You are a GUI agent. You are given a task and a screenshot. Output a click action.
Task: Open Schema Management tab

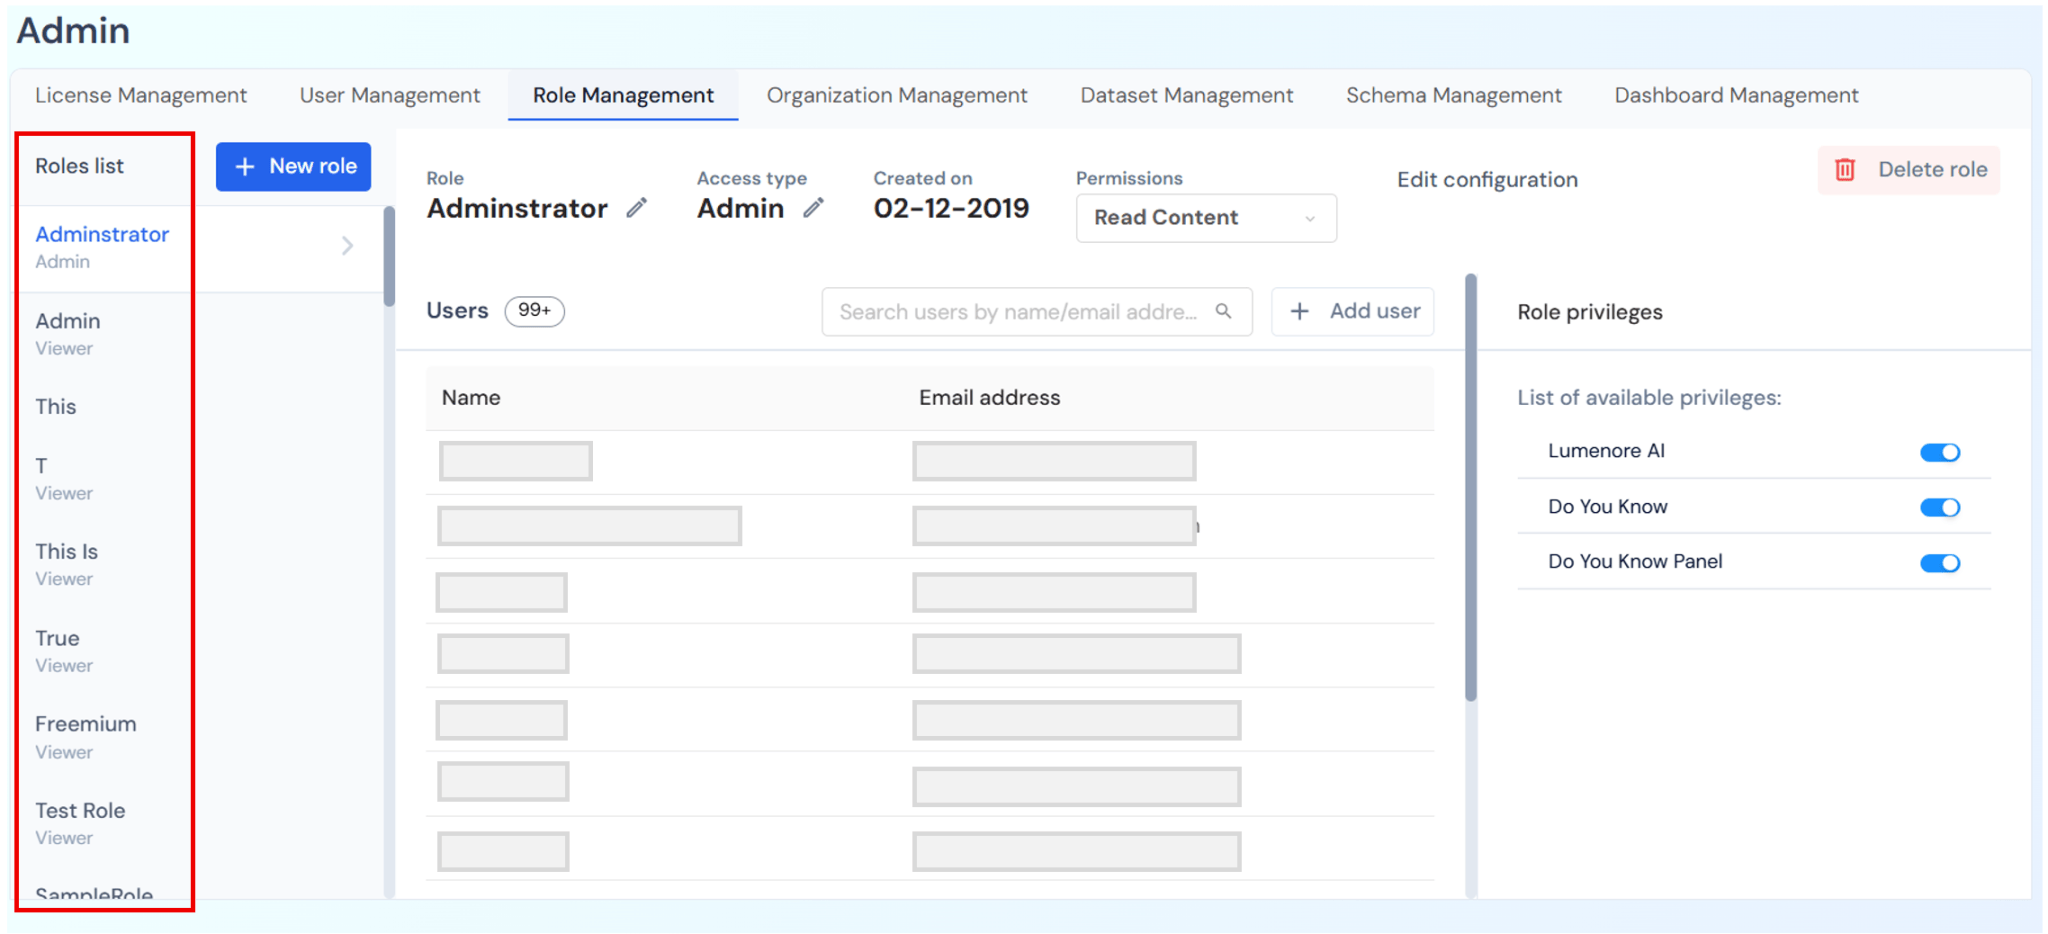click(1454, 95)
